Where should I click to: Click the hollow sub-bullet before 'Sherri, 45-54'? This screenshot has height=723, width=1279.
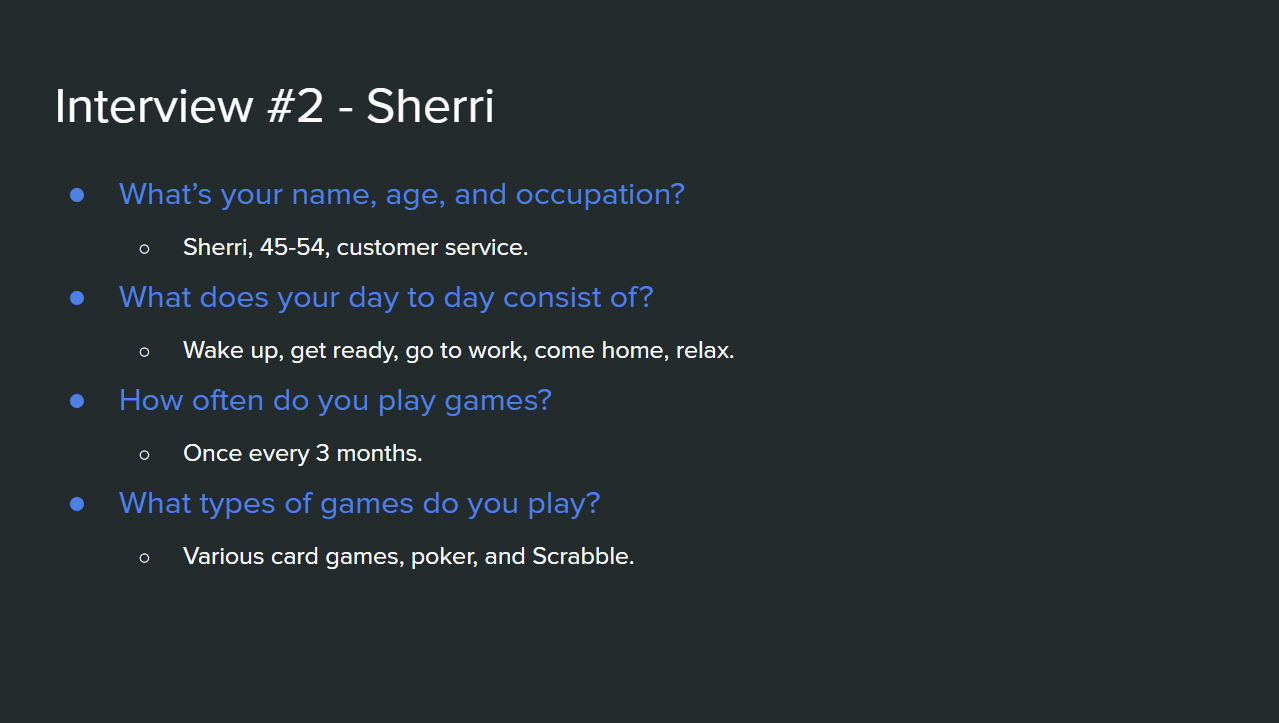point(145,248)
